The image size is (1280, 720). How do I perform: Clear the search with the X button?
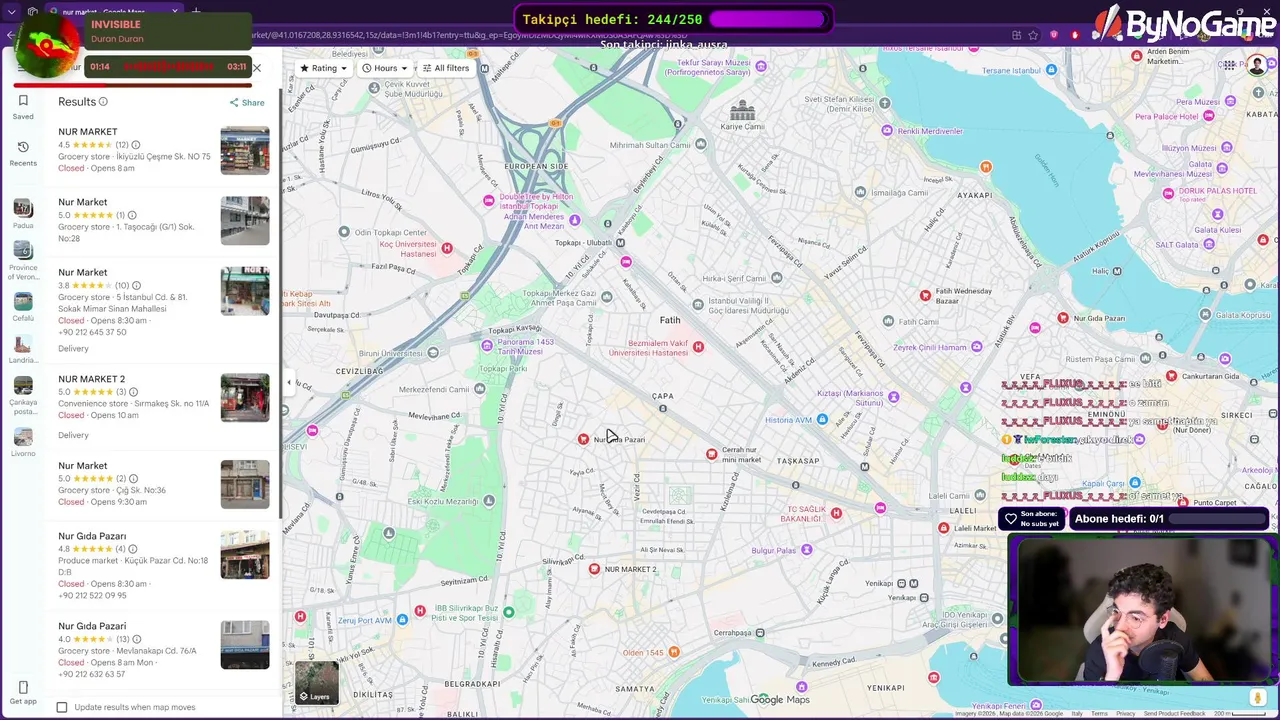(x=256, y=68)
